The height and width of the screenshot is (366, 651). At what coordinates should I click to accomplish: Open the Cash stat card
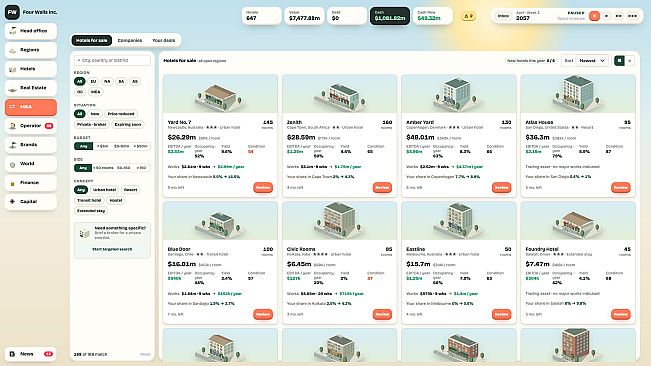389,16
